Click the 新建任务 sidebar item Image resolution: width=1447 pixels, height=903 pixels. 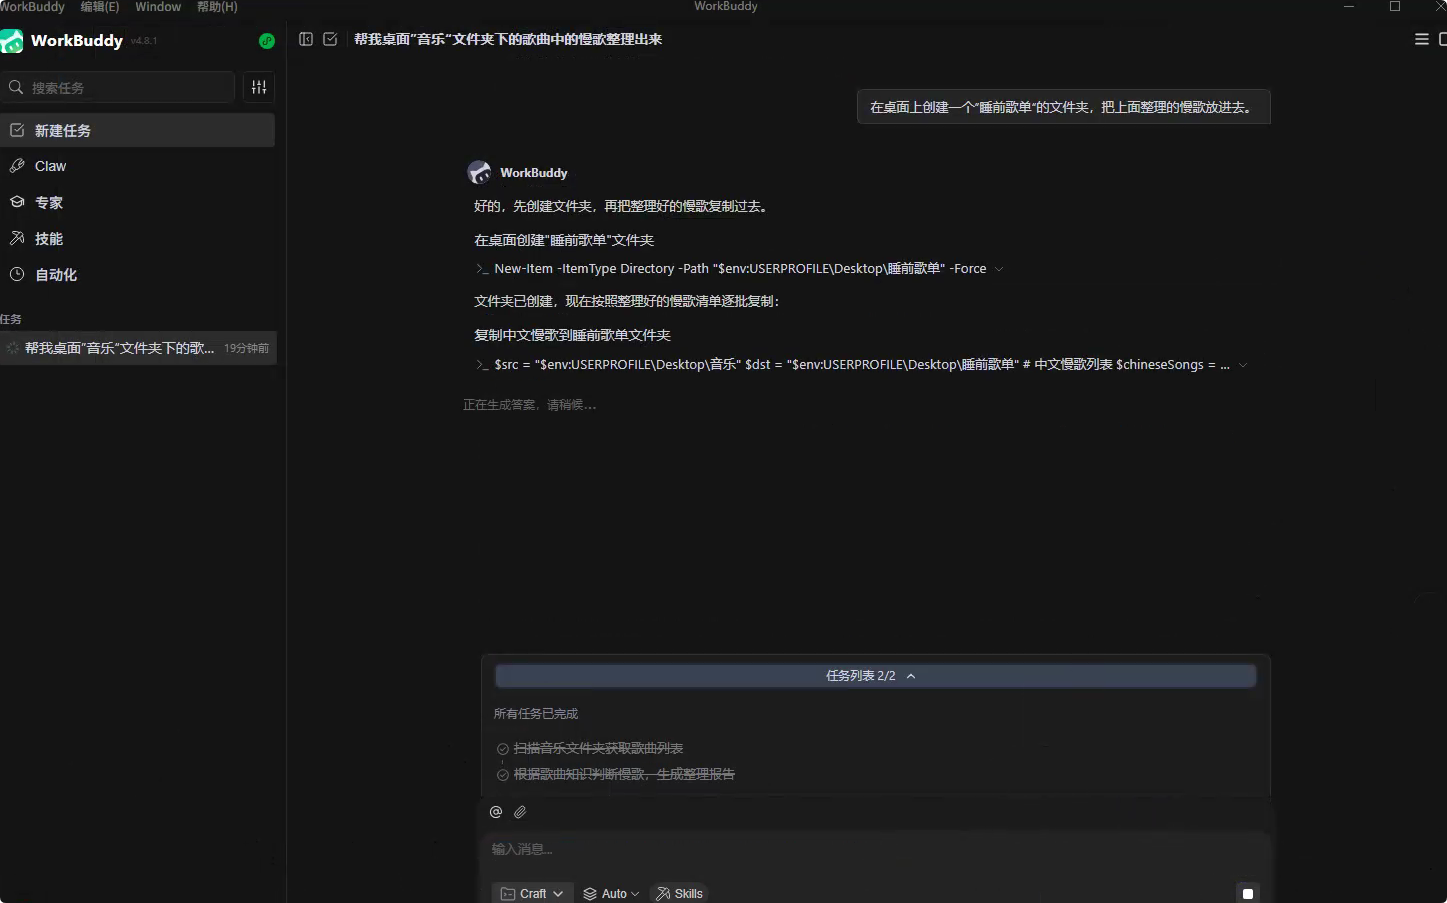click(137, 130)
